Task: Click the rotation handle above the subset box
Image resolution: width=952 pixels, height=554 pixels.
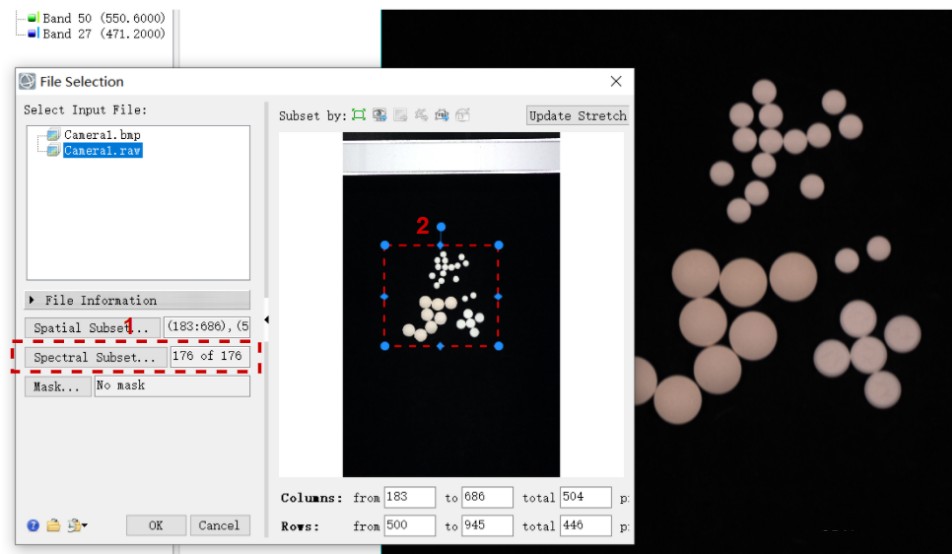Action: tap(441, 227)
